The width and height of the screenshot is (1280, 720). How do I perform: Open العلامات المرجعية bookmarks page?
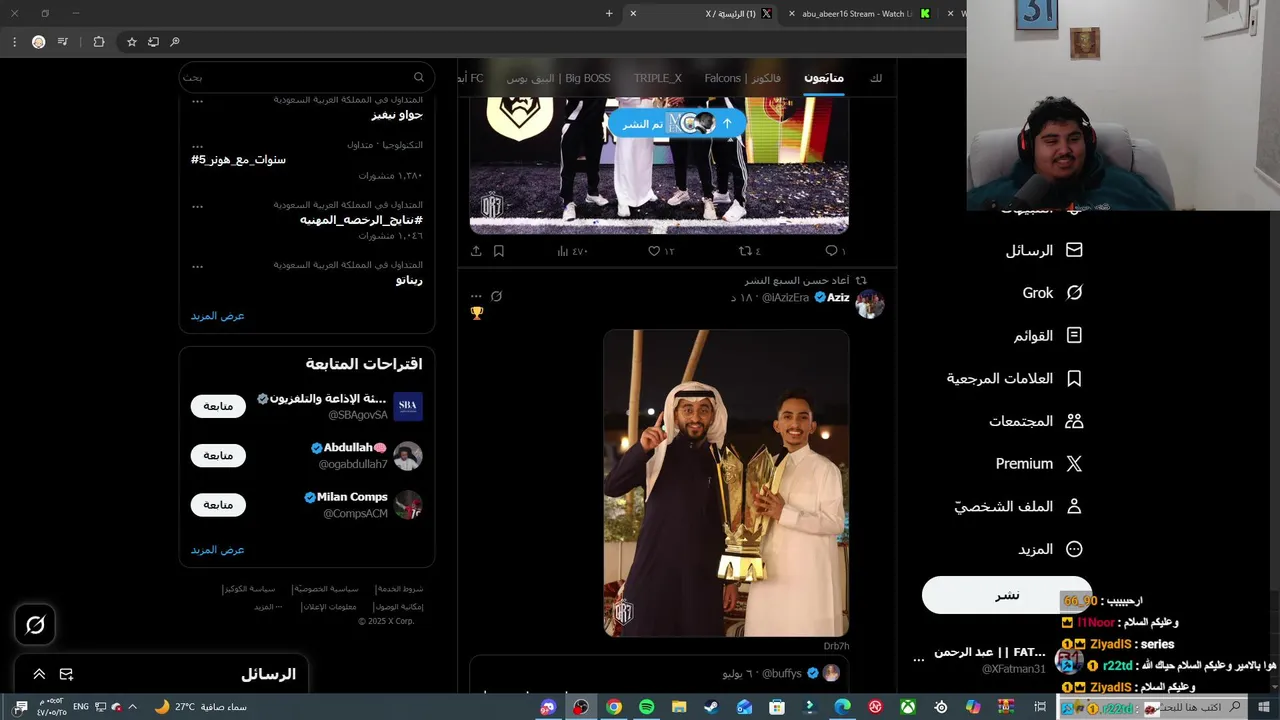click(x=1015, y=379)
